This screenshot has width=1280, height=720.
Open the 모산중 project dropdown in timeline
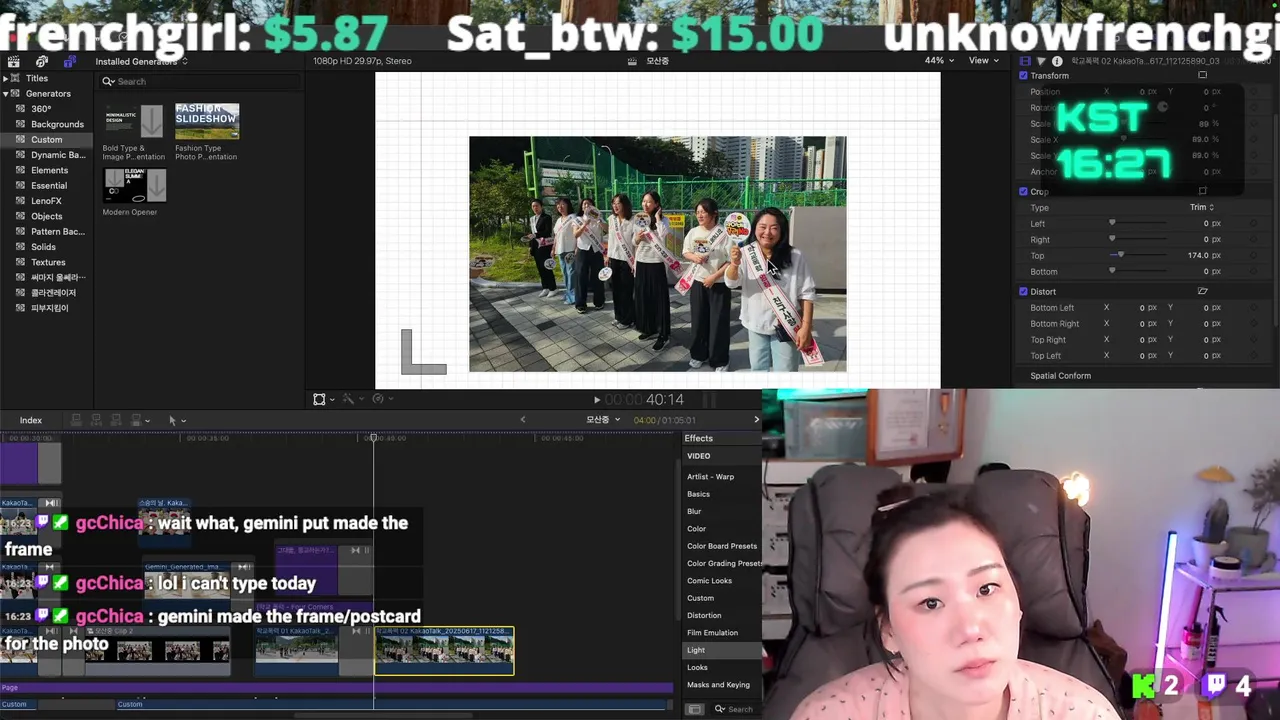[x=602, y=420]
